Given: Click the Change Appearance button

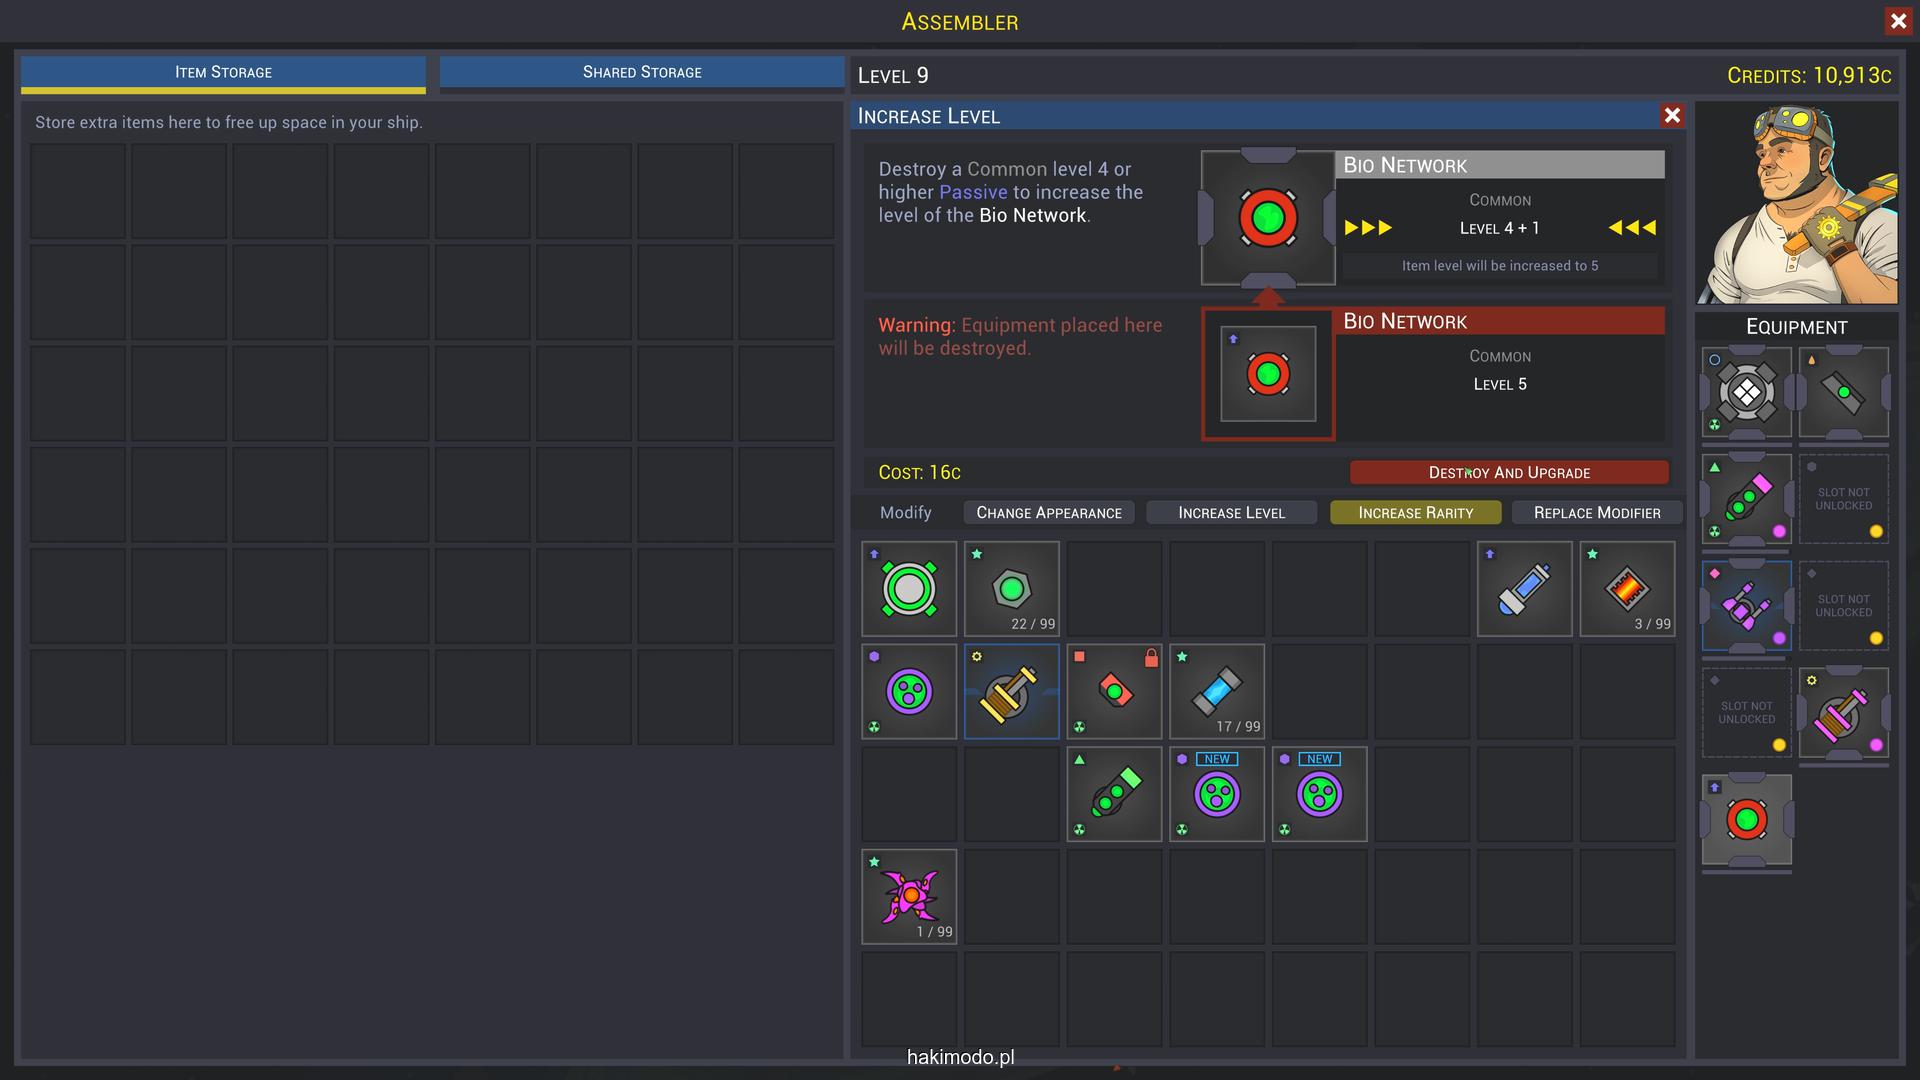Looking at the screenshot, I should click(x=1048, y=512).
